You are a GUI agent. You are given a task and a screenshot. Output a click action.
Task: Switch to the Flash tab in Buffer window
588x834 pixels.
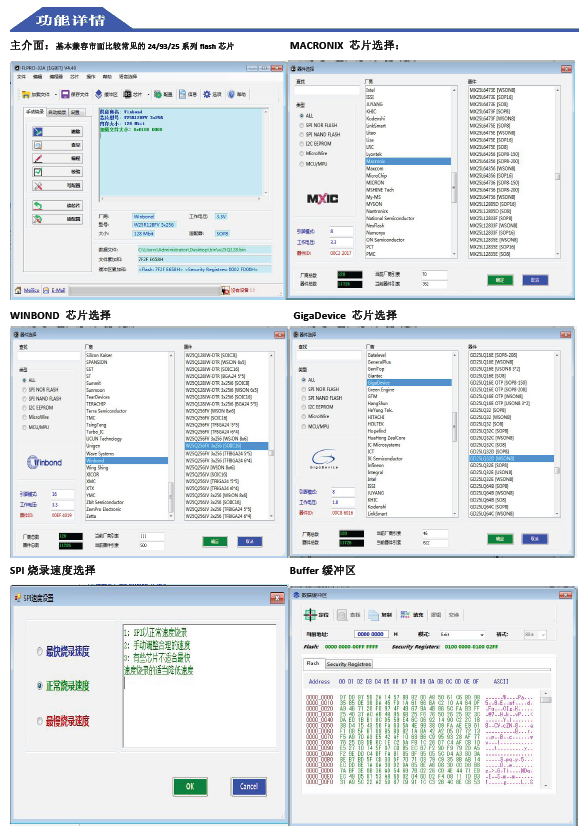click(x=313, y=663)
